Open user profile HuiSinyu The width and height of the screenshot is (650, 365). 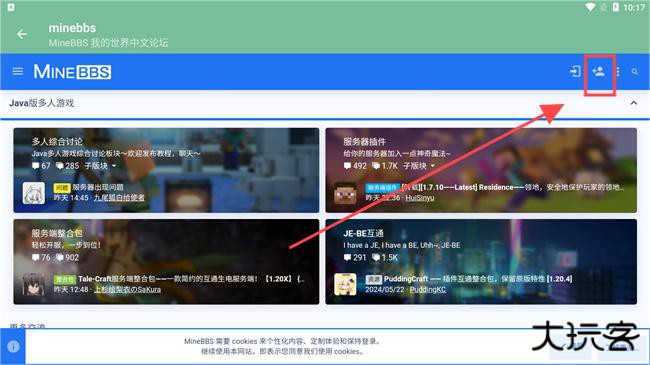[420, 198]
